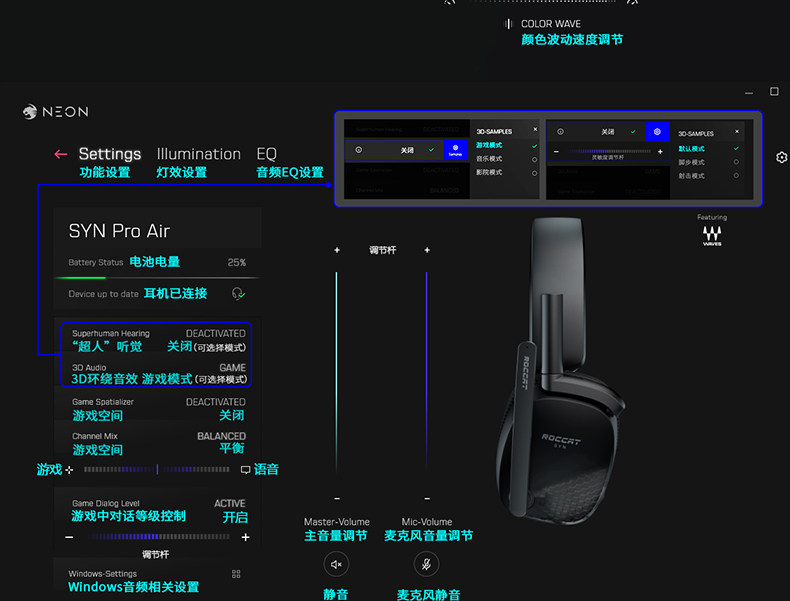The image size is (790, 601).
Task: Click the window restore icon
Action: pyautogui.click(x=774, y=91)
